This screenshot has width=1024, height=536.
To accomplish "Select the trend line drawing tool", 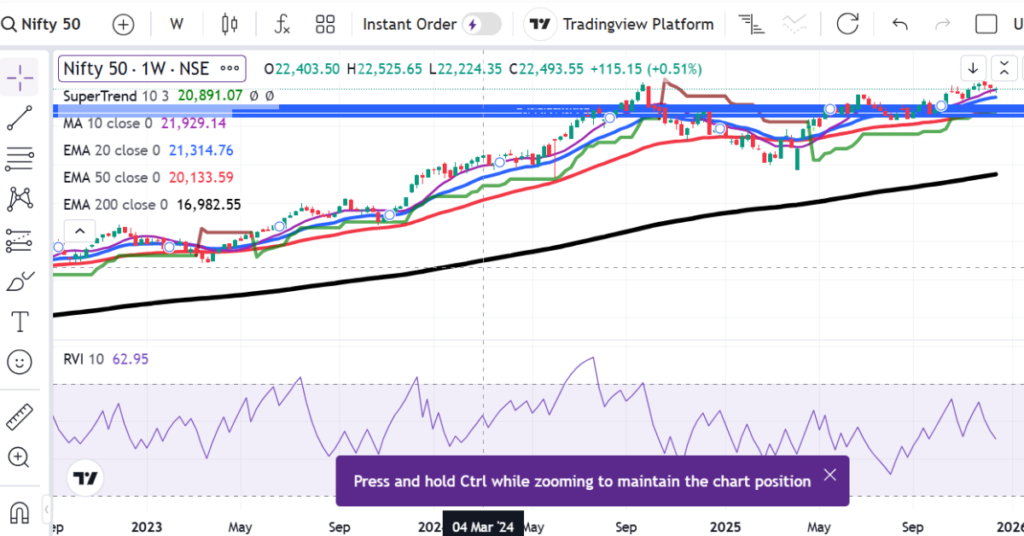I will pos(20,118).
